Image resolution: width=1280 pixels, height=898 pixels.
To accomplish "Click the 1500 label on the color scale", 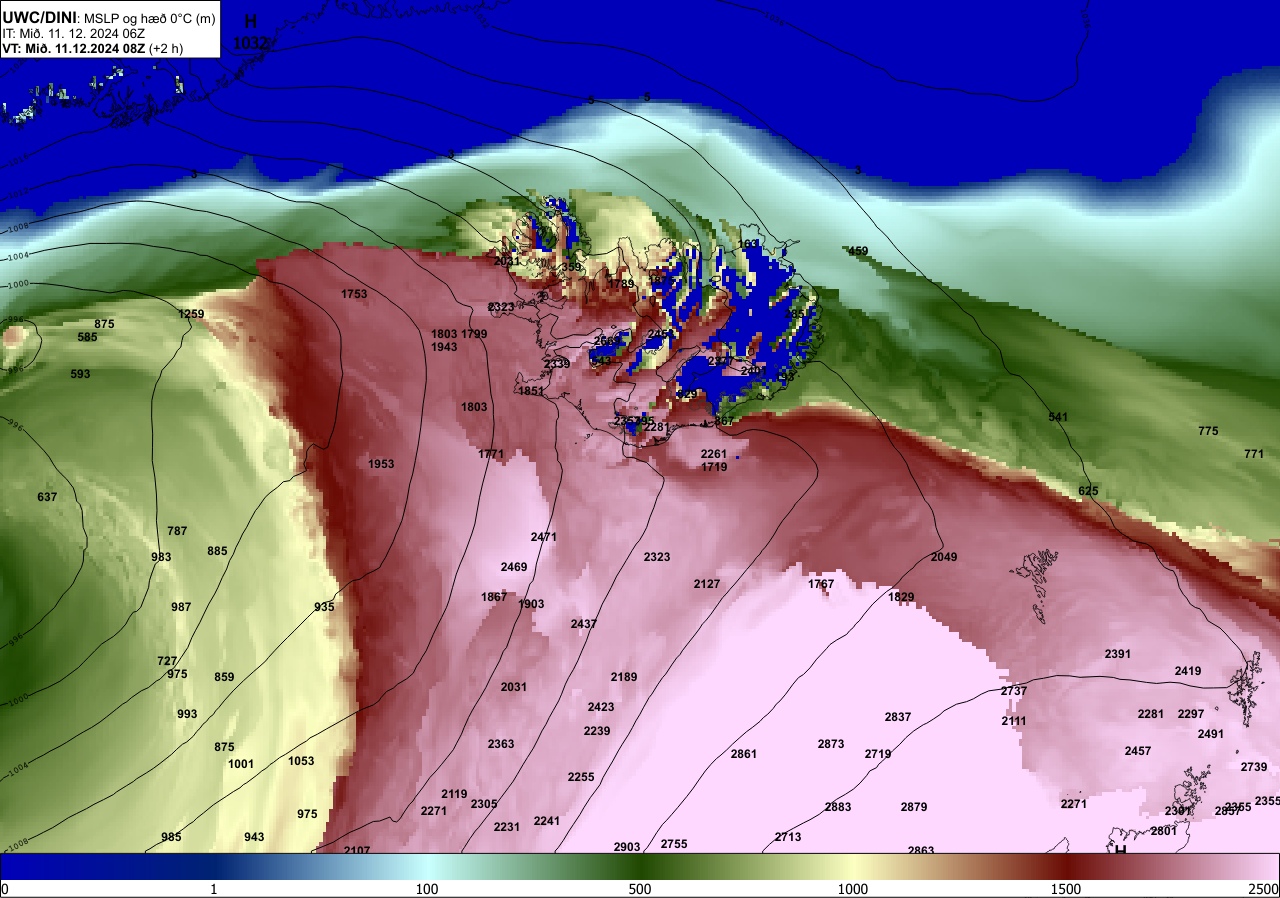I will [1066, 889].
